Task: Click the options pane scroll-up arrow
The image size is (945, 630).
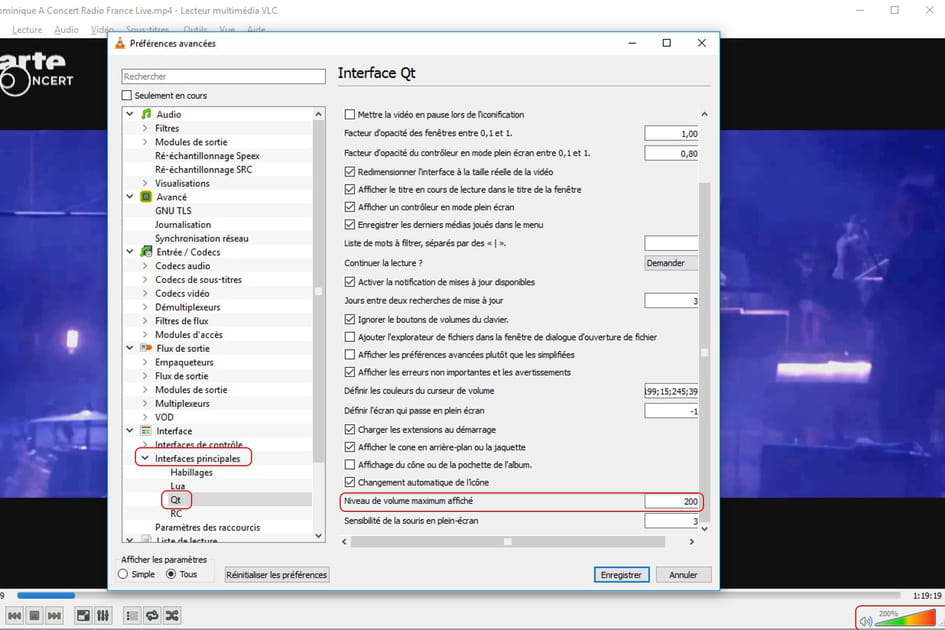Action: (x=704, y=114)
